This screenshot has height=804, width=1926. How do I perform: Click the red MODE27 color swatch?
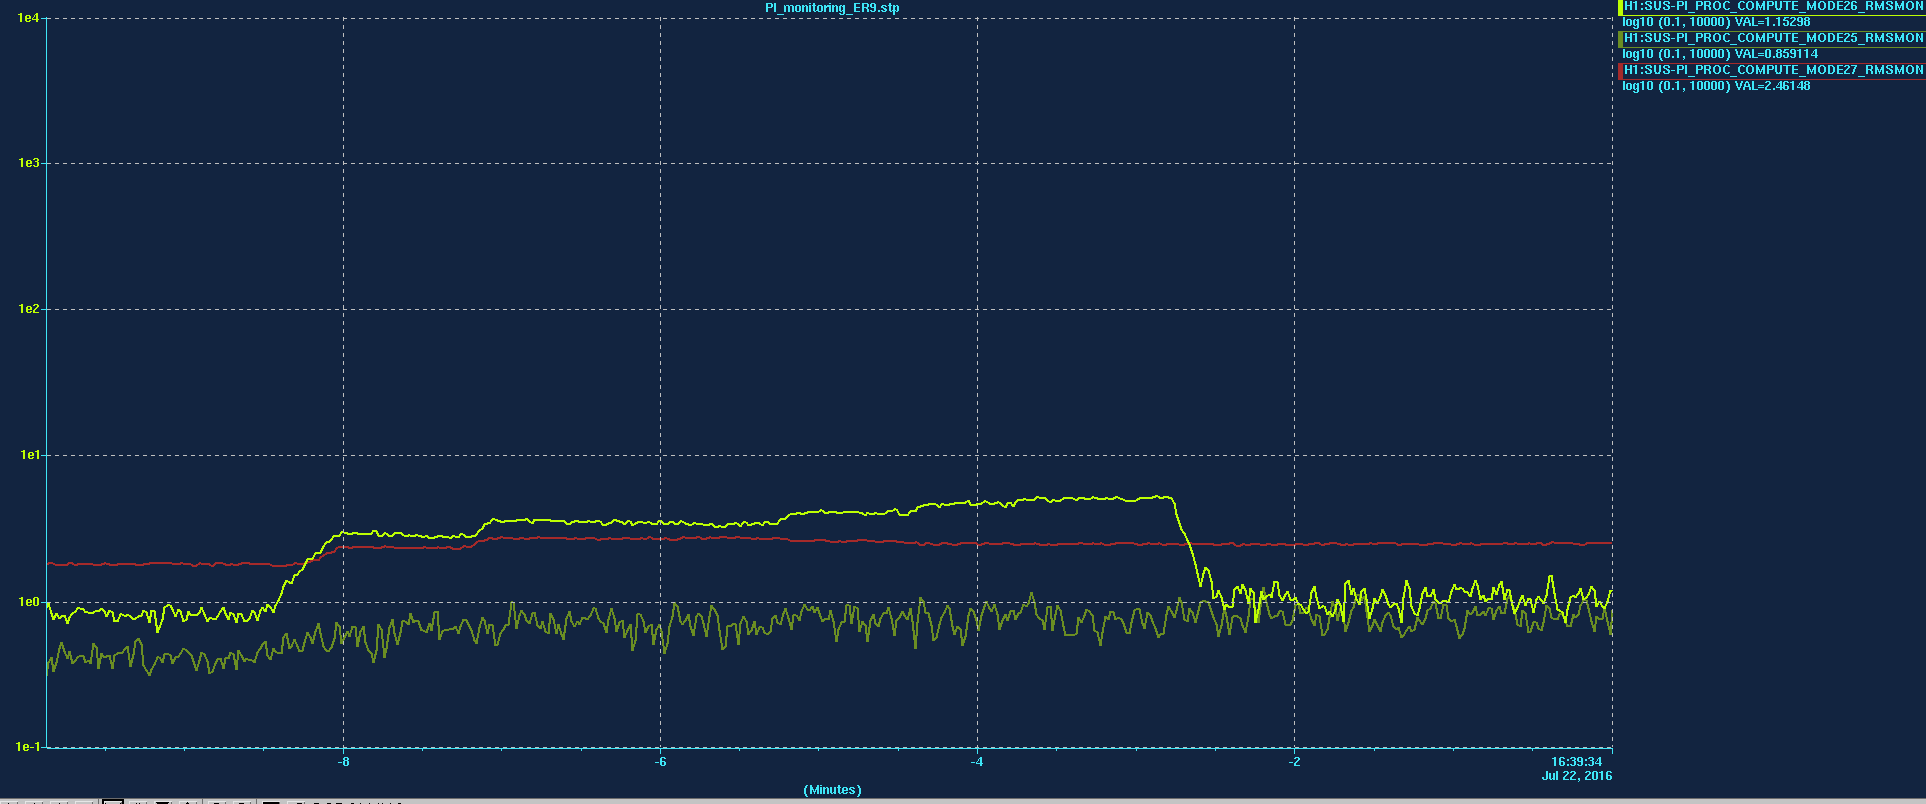point(1620,71)
